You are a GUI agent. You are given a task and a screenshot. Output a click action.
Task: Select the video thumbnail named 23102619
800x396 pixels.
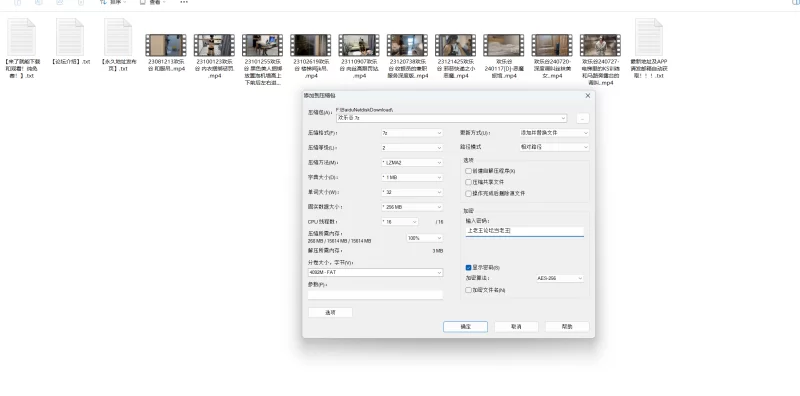(x=311, y=45)
